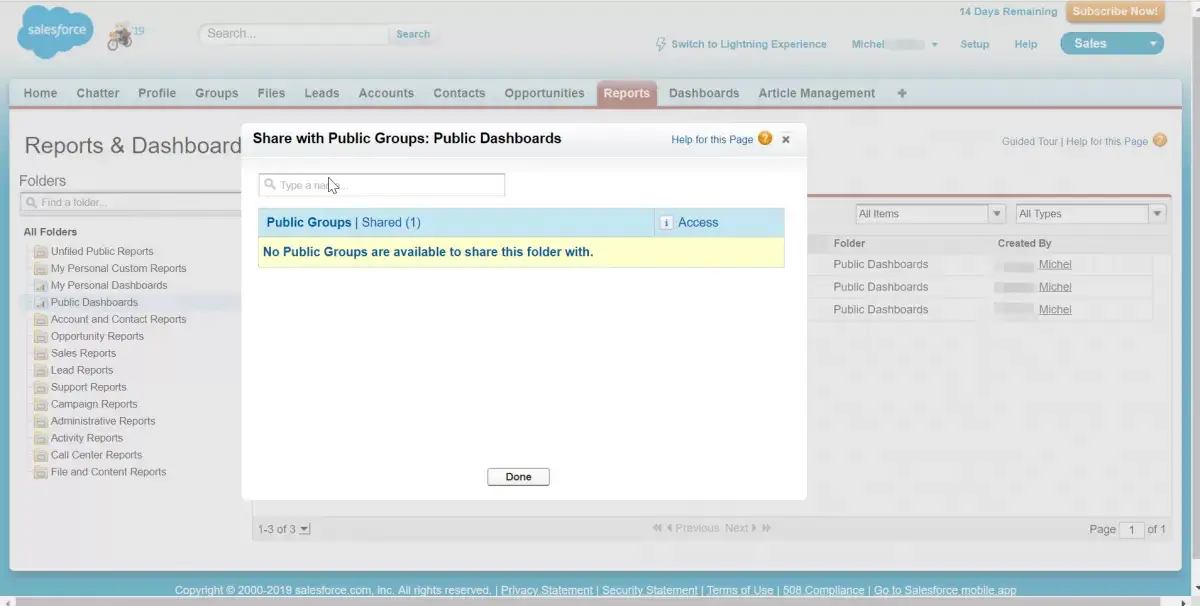Open the All Items filter dropdown
The image size is (1200, 606).
click(x=997, y=214)
